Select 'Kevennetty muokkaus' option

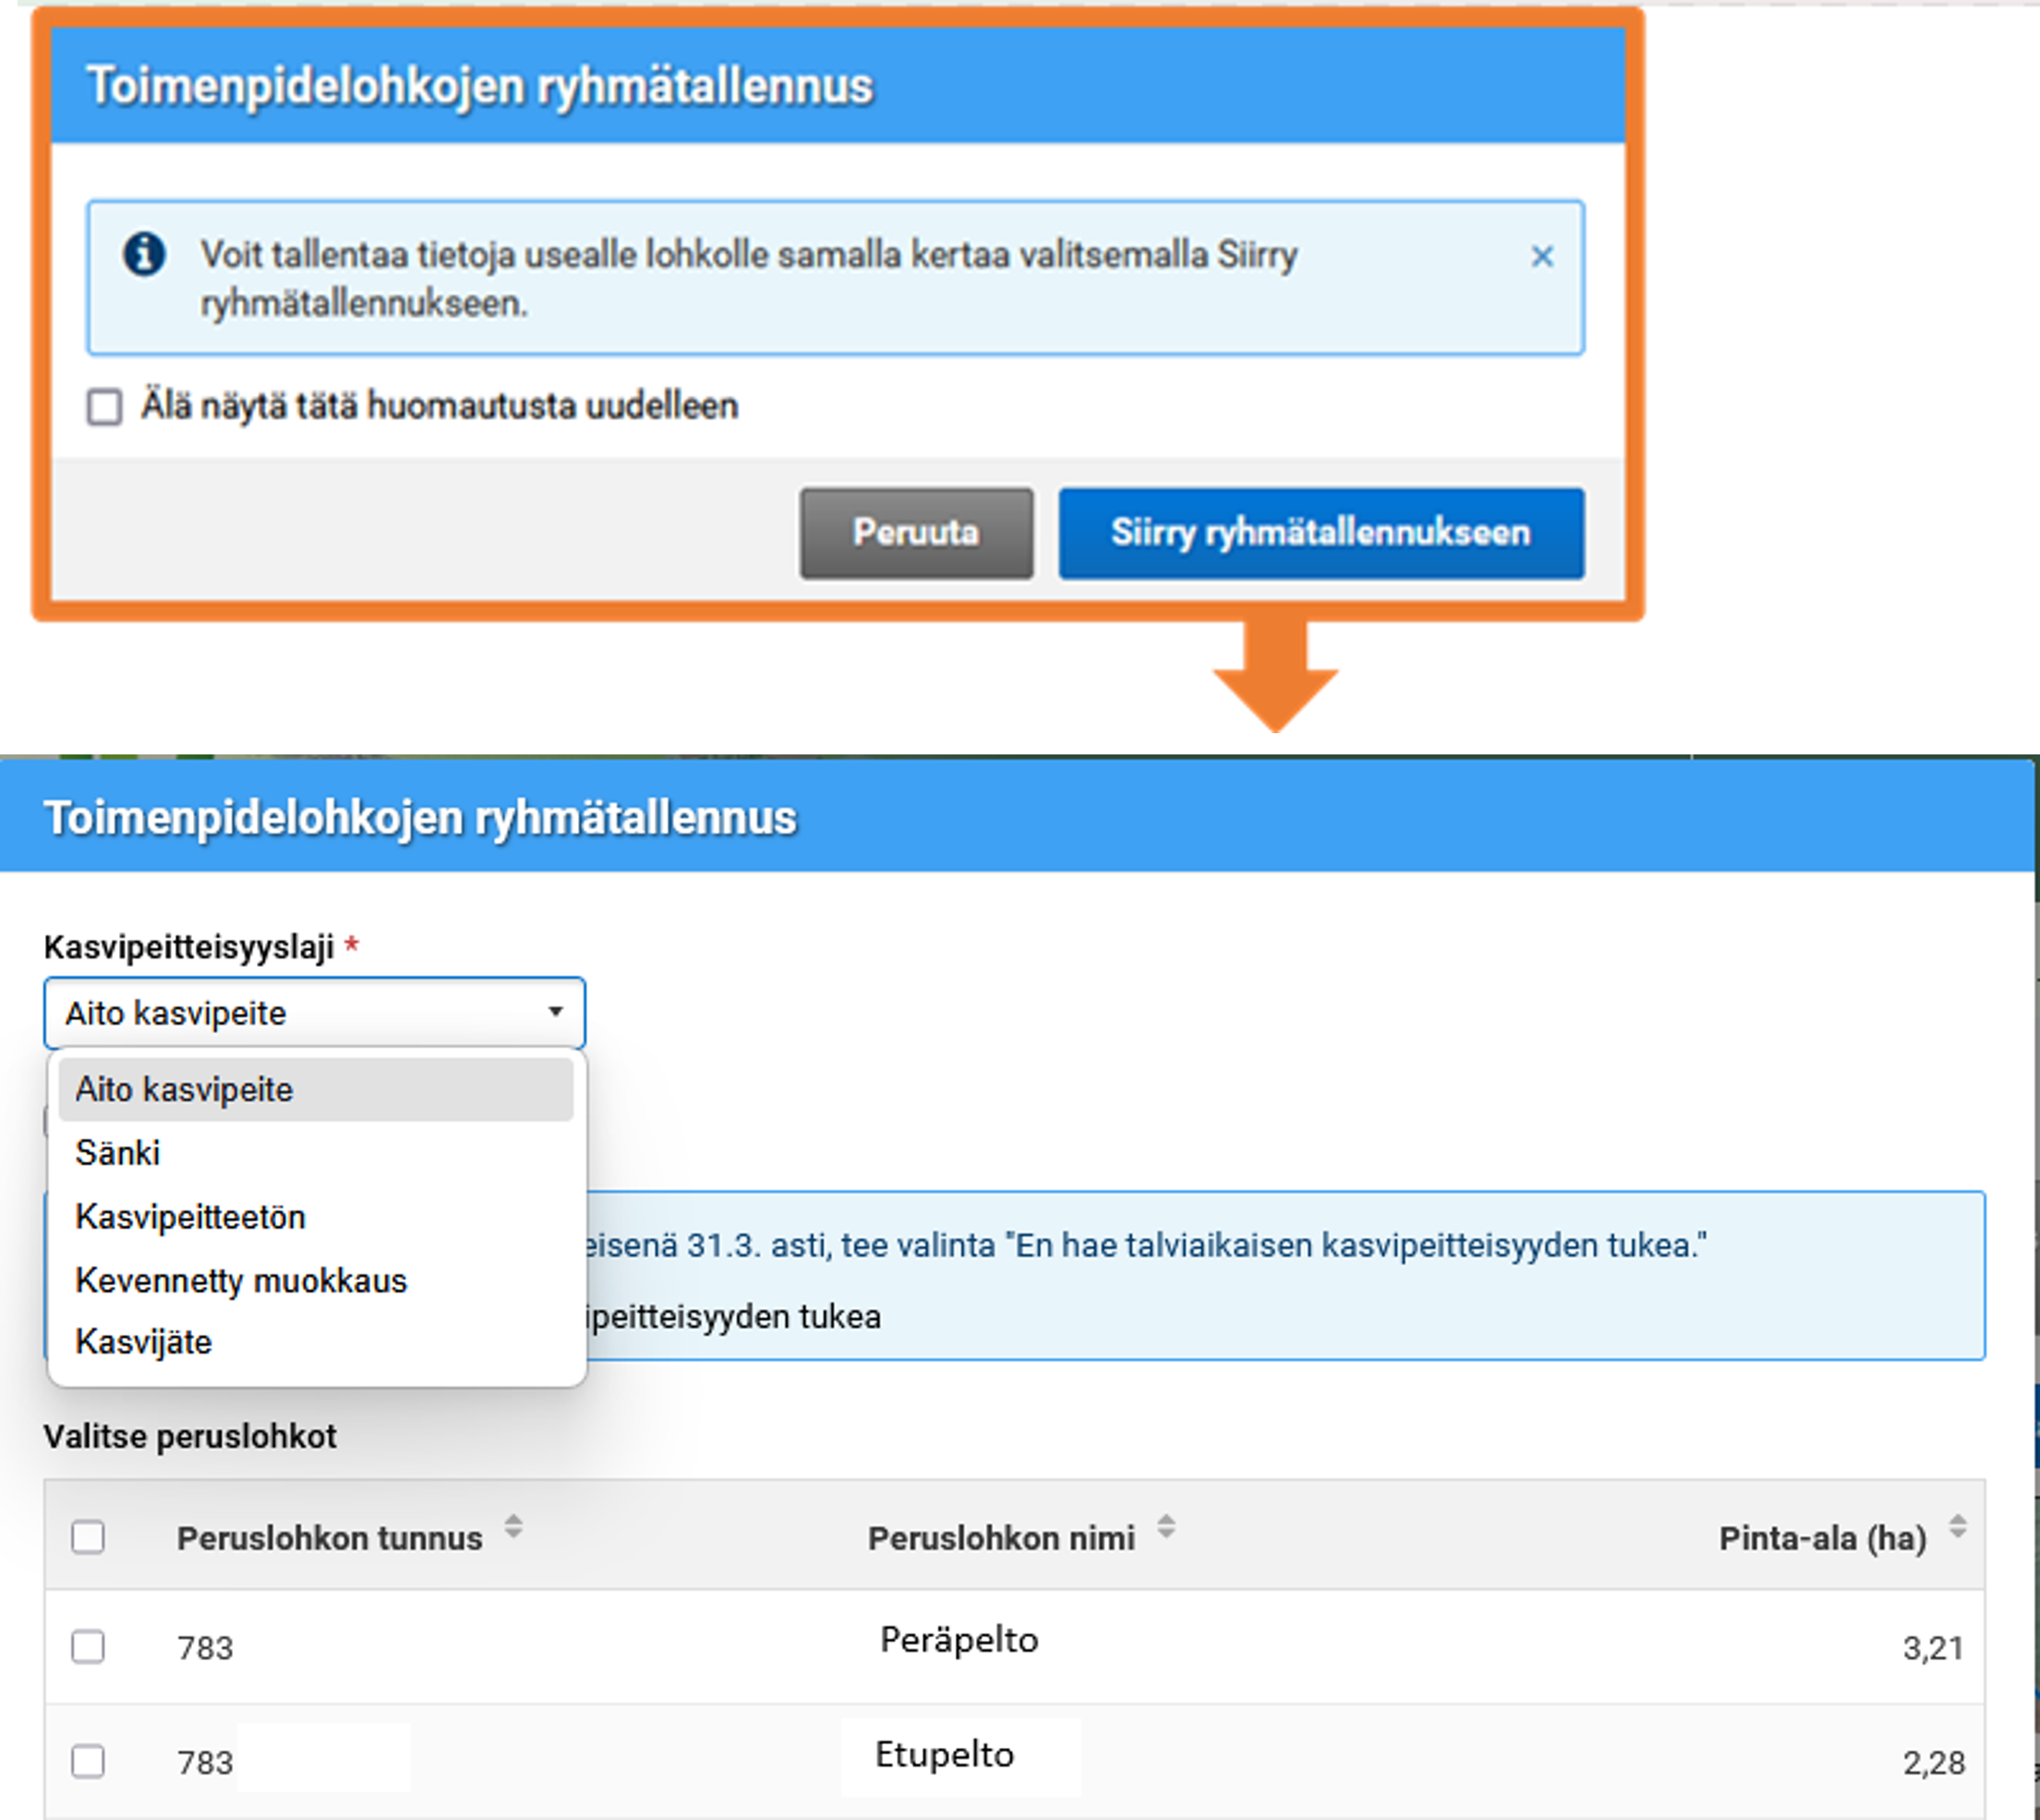pyautogui.click(x=241, y=1281)
